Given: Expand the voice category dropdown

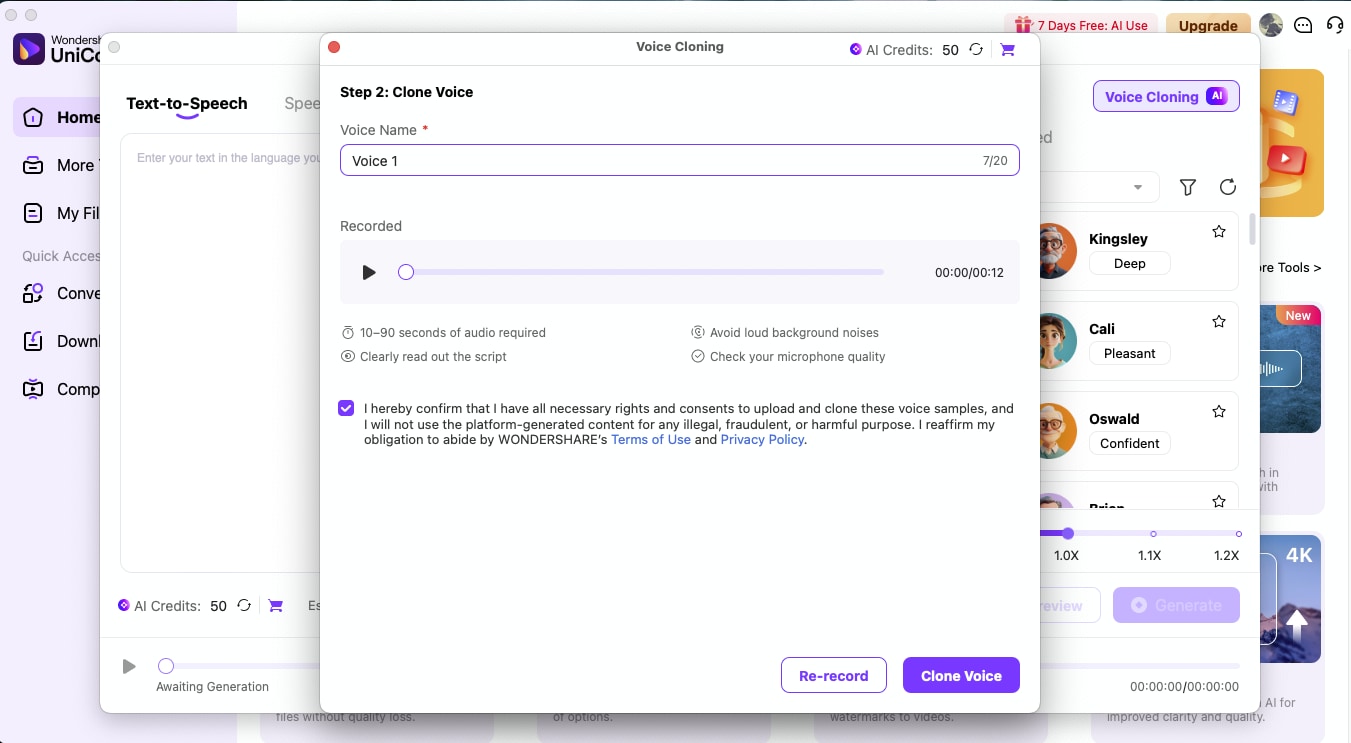Looking at the screenshot, I should [x=1137, y=188].
